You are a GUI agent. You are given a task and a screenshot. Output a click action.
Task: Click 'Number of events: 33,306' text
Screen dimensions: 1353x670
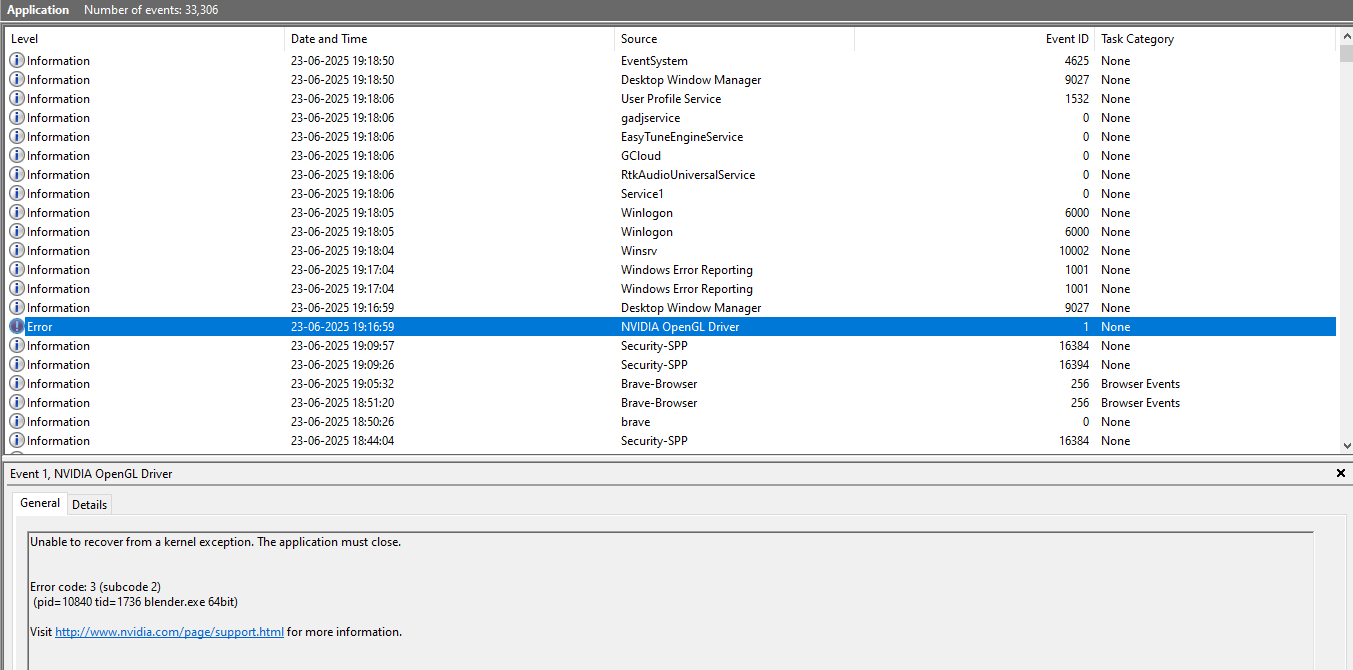[151, 10]
